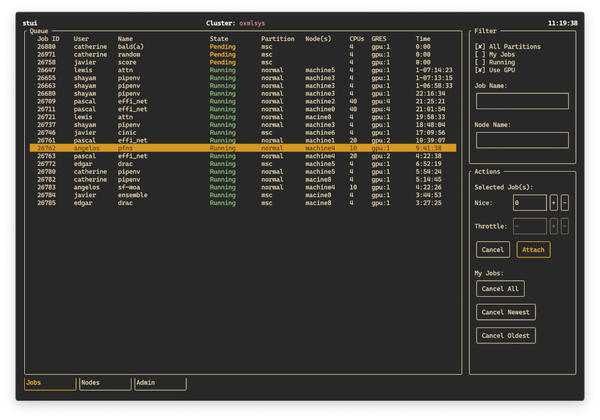Decrease Nice value with minus button
Viewport: 600px width, 420px height.
click(x=565, y=202)
